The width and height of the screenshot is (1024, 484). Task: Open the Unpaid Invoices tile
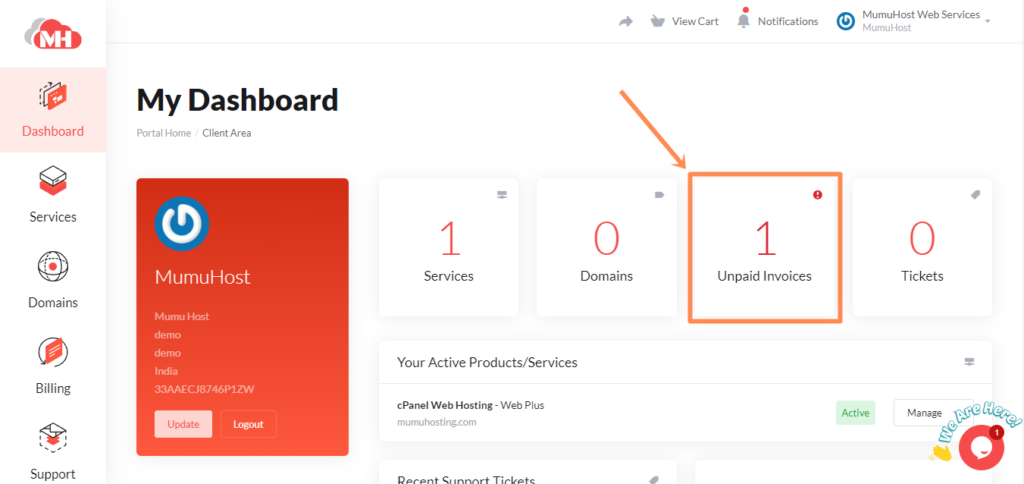[x=764, y=248]
